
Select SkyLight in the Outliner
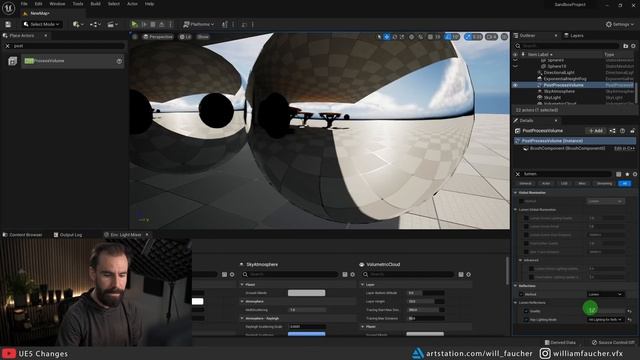point(552,98)
